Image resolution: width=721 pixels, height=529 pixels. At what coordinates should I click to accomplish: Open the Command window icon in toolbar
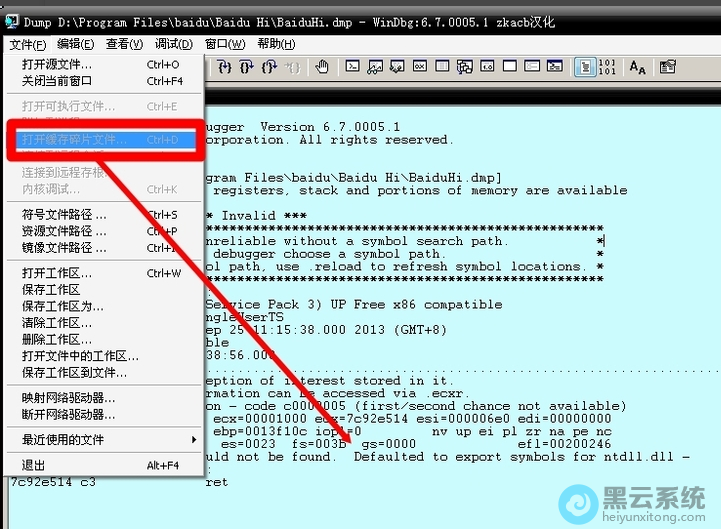click(x=353, y=67)
